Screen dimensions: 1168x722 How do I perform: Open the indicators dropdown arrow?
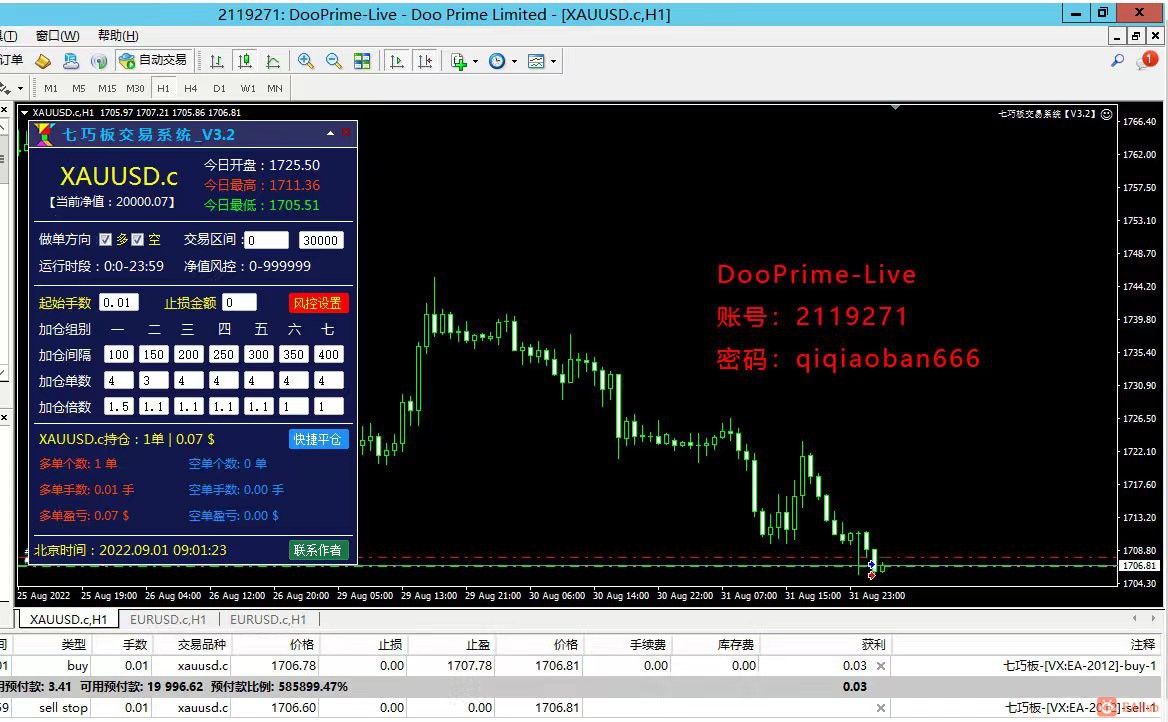tap(475, 62)
